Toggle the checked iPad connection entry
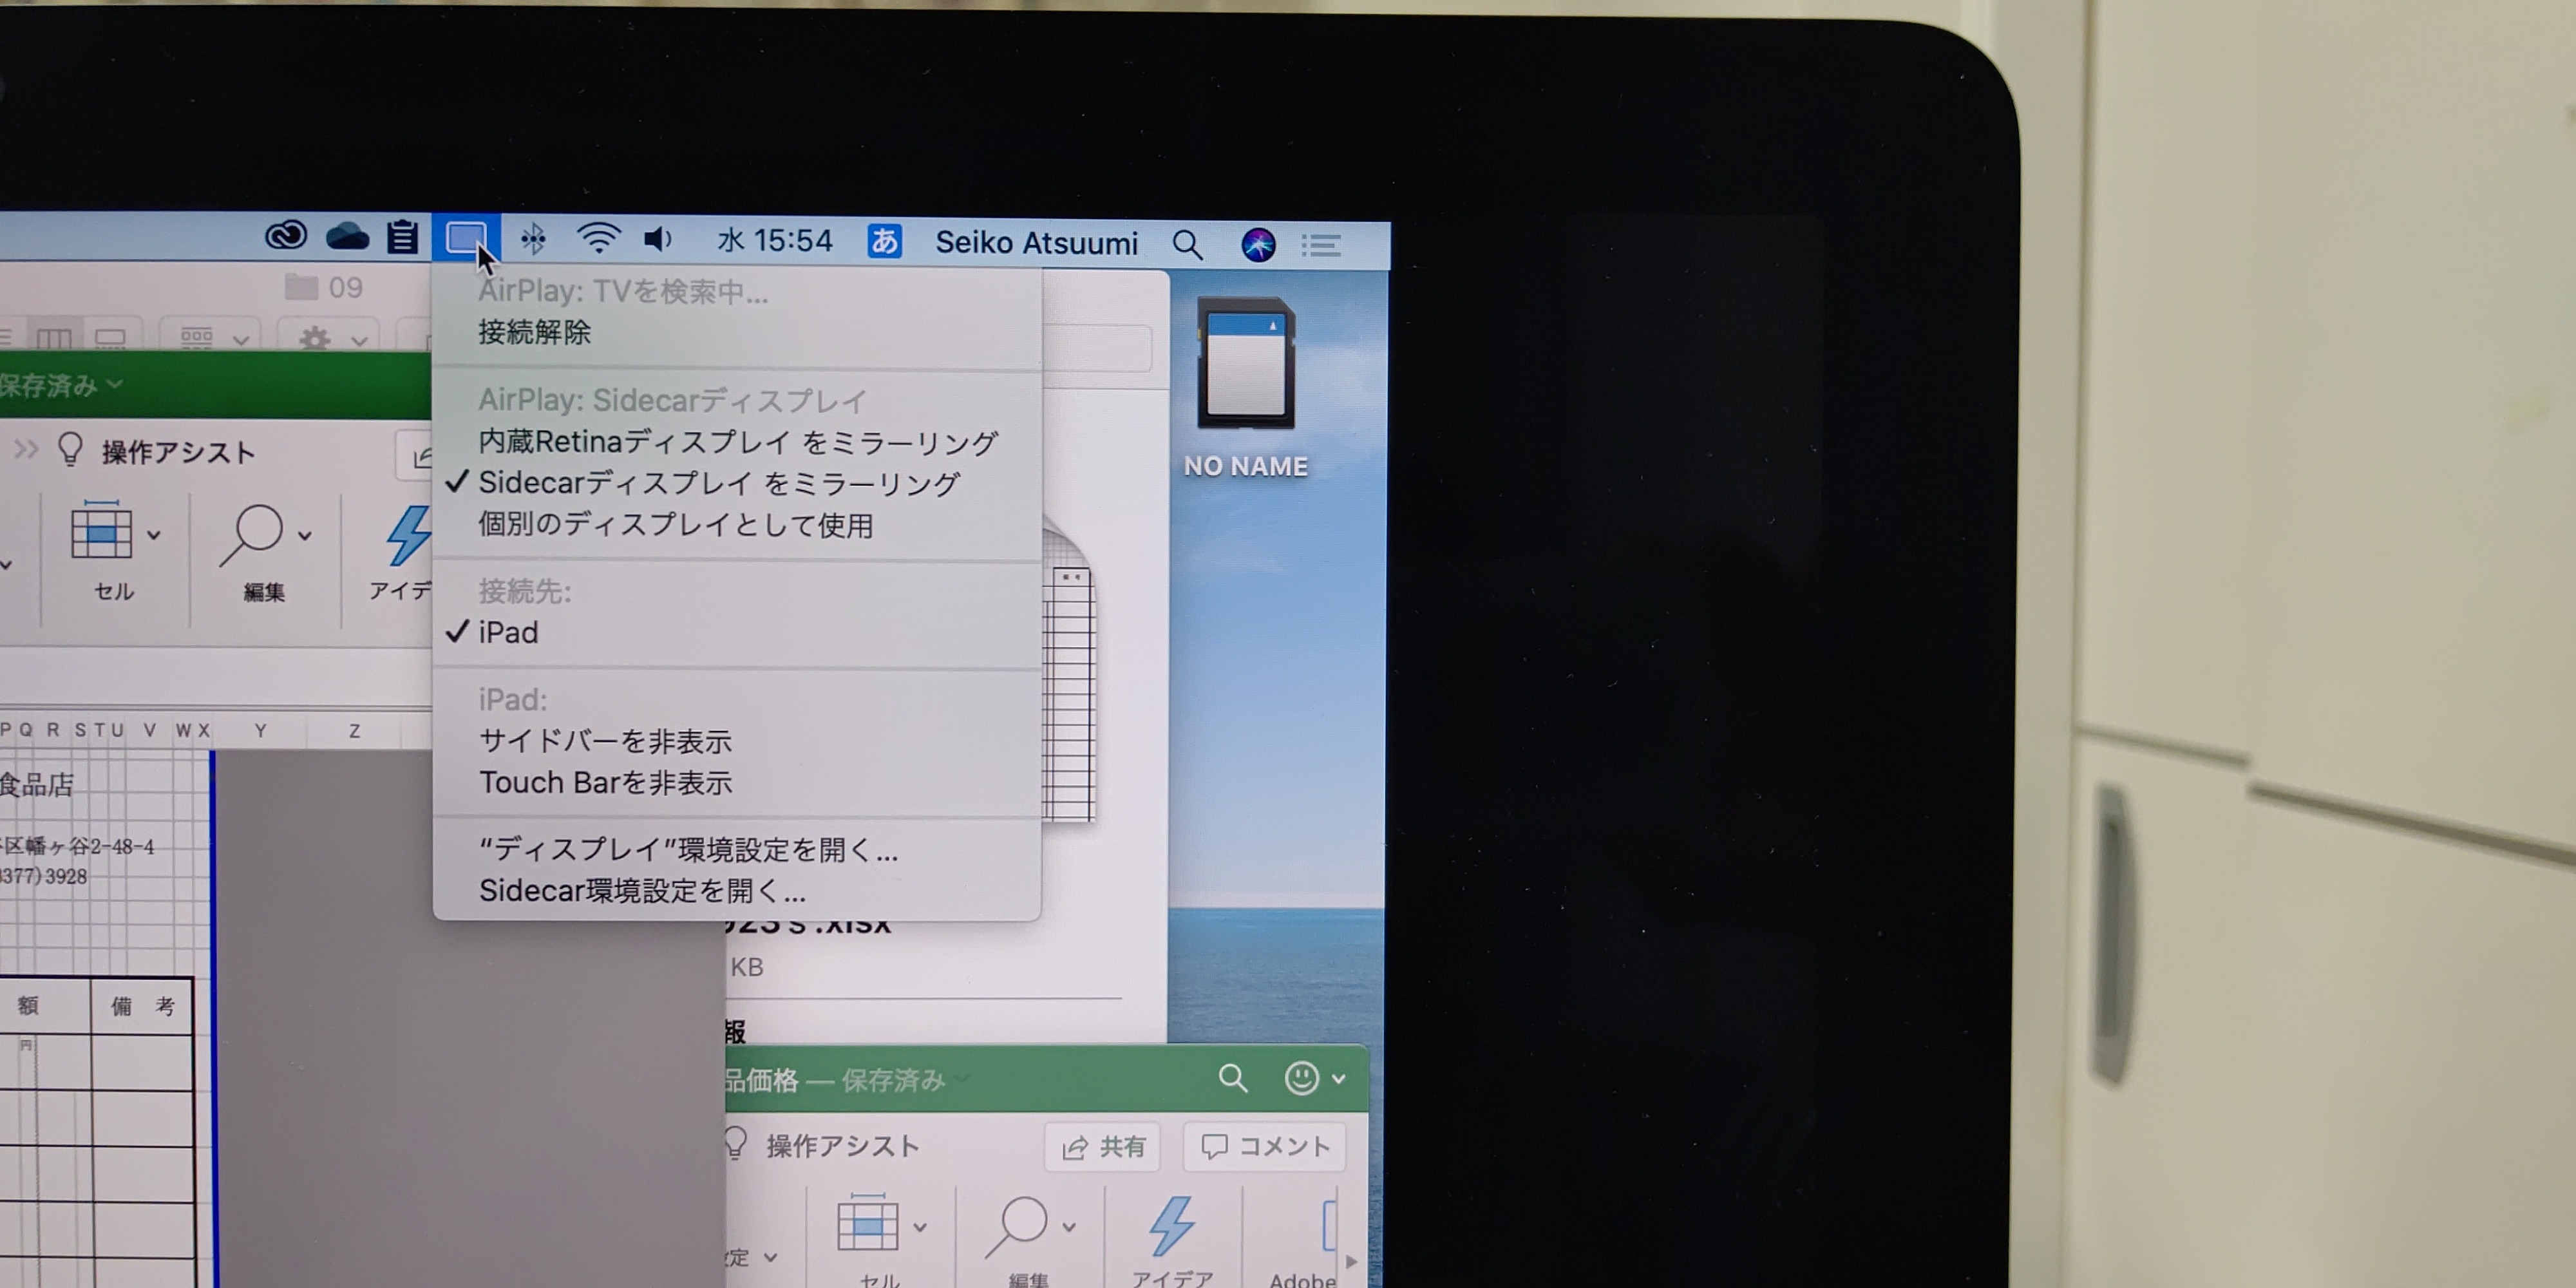 coord(508,632)
